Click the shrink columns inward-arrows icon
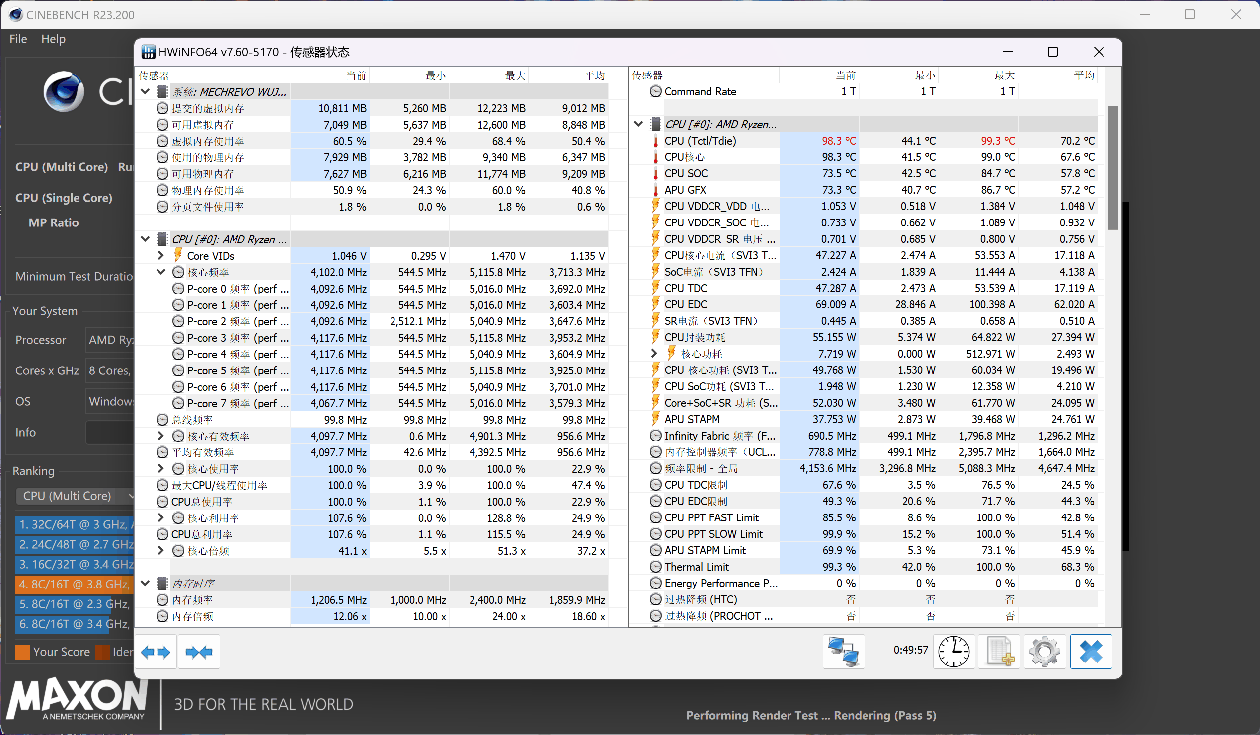Viewport: 1260px width, 735px height. click(199, 653)
